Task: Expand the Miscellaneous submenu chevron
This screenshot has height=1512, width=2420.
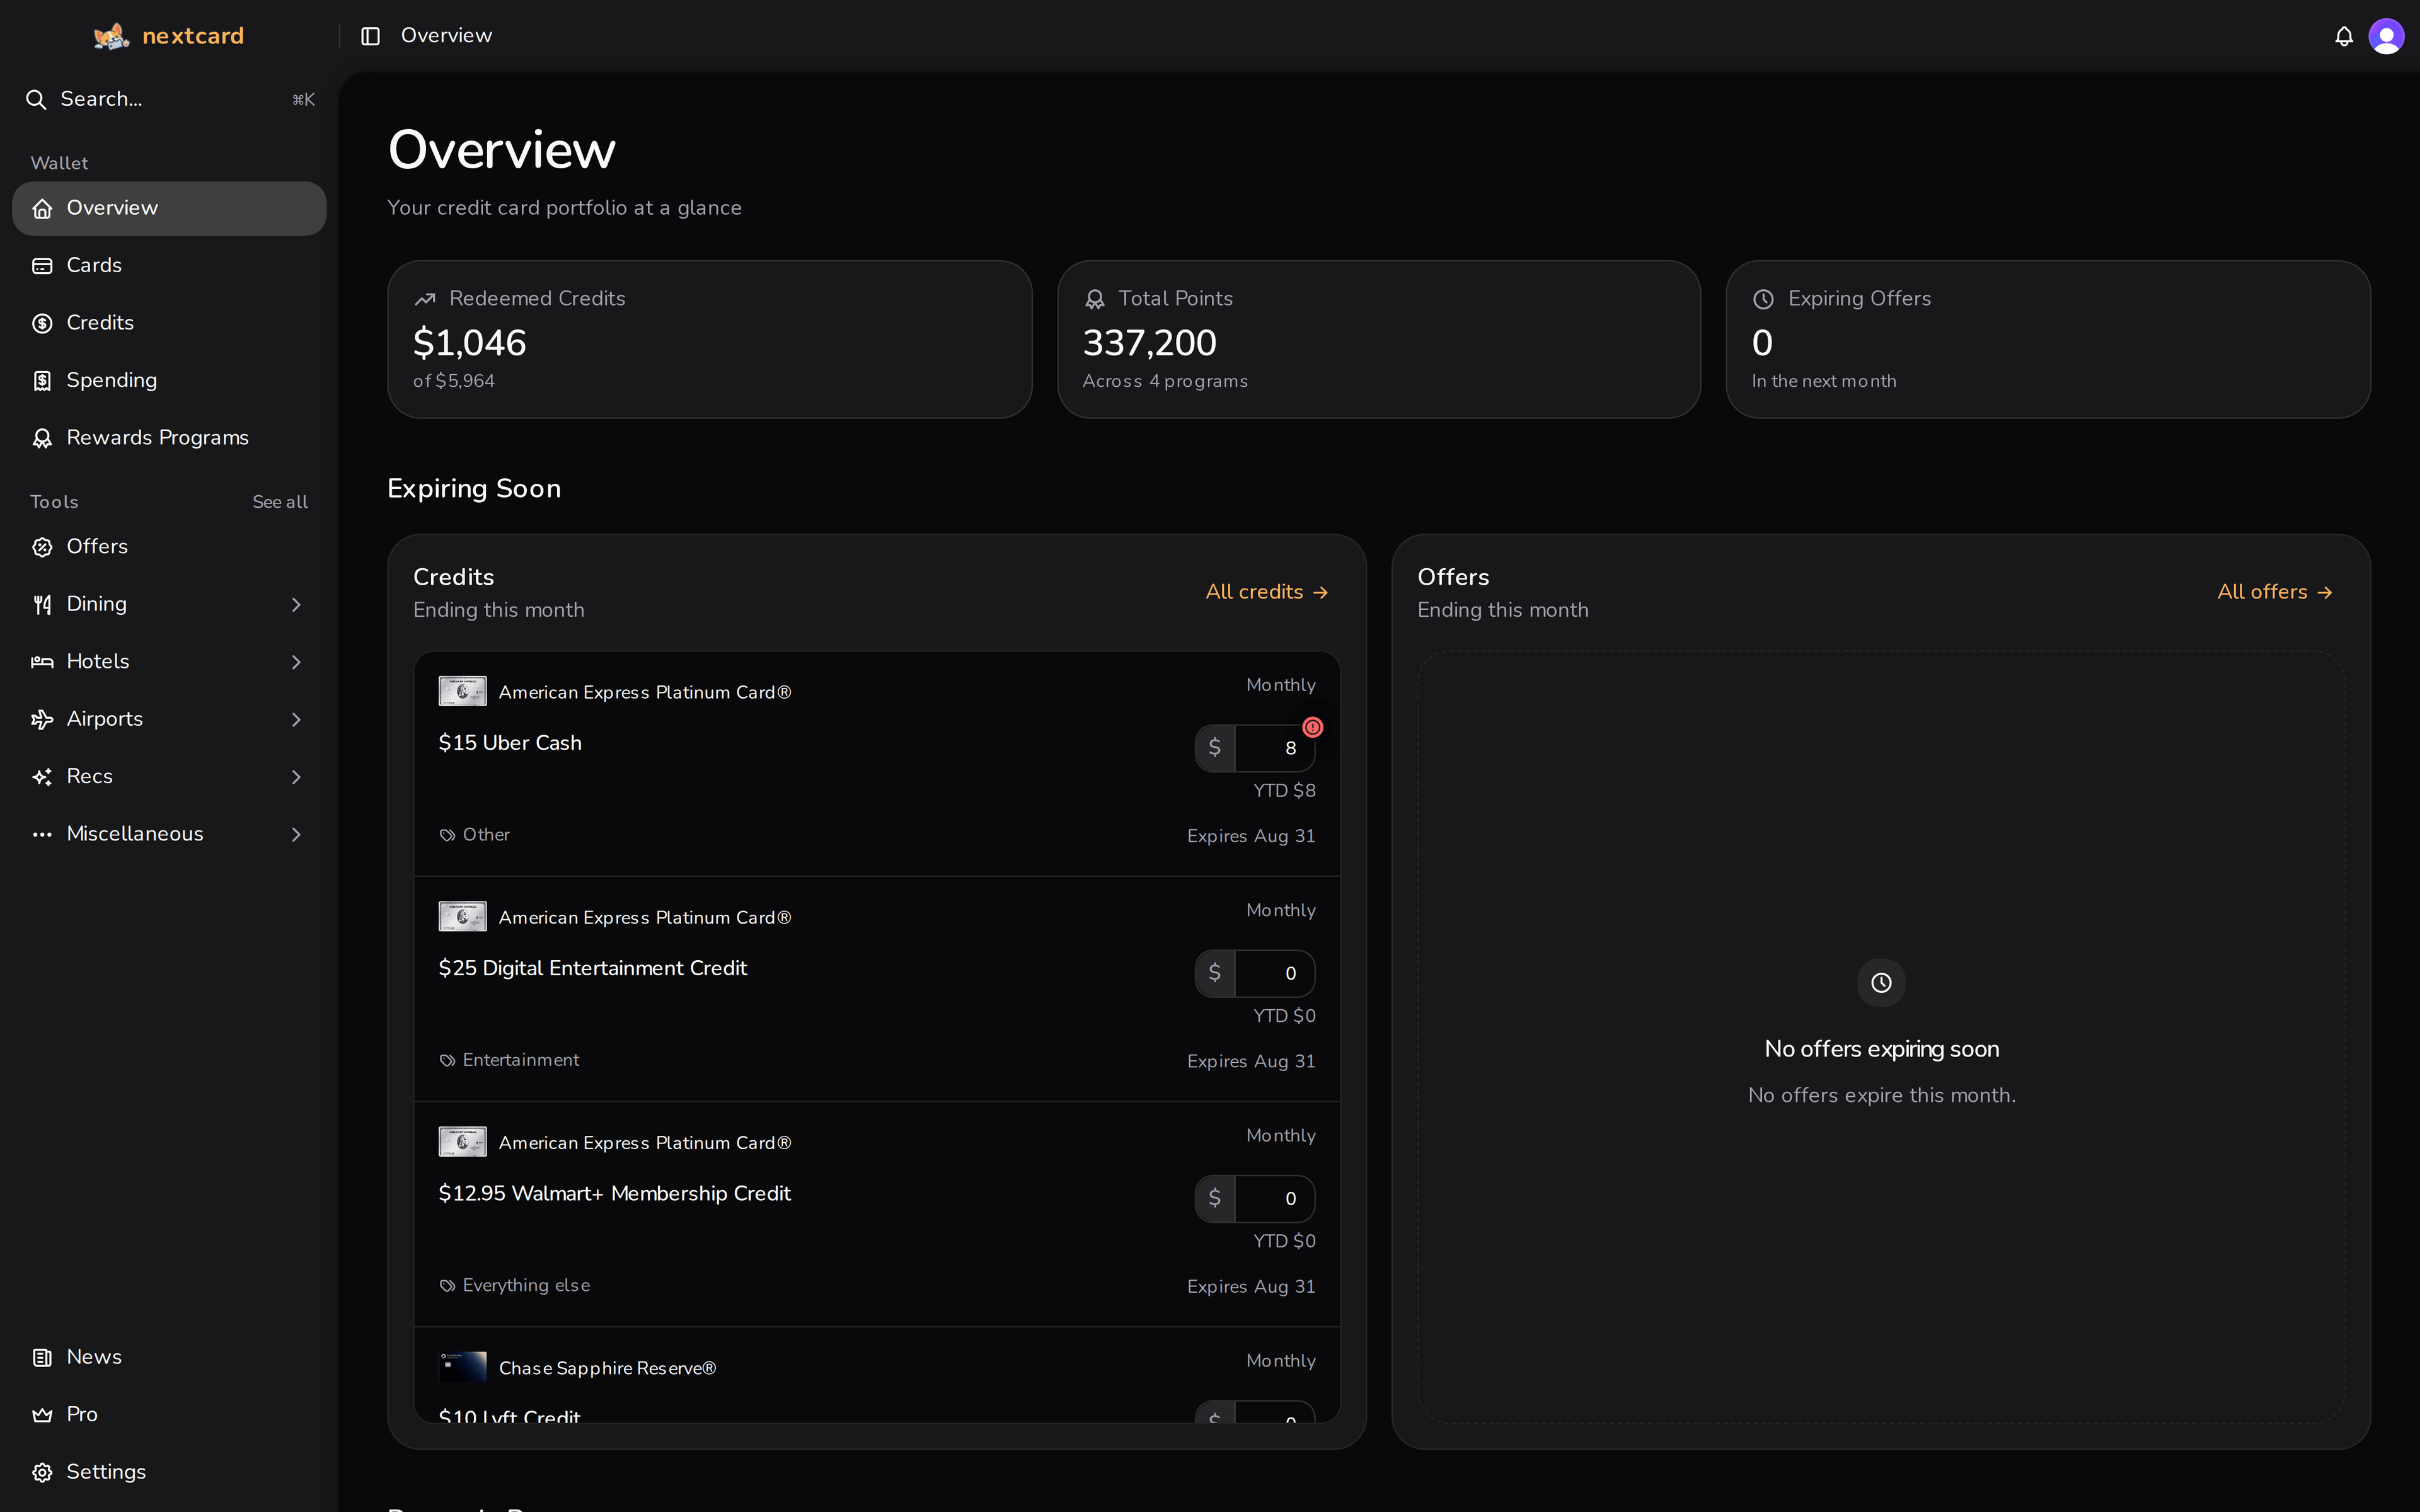Action: point(296,834)
